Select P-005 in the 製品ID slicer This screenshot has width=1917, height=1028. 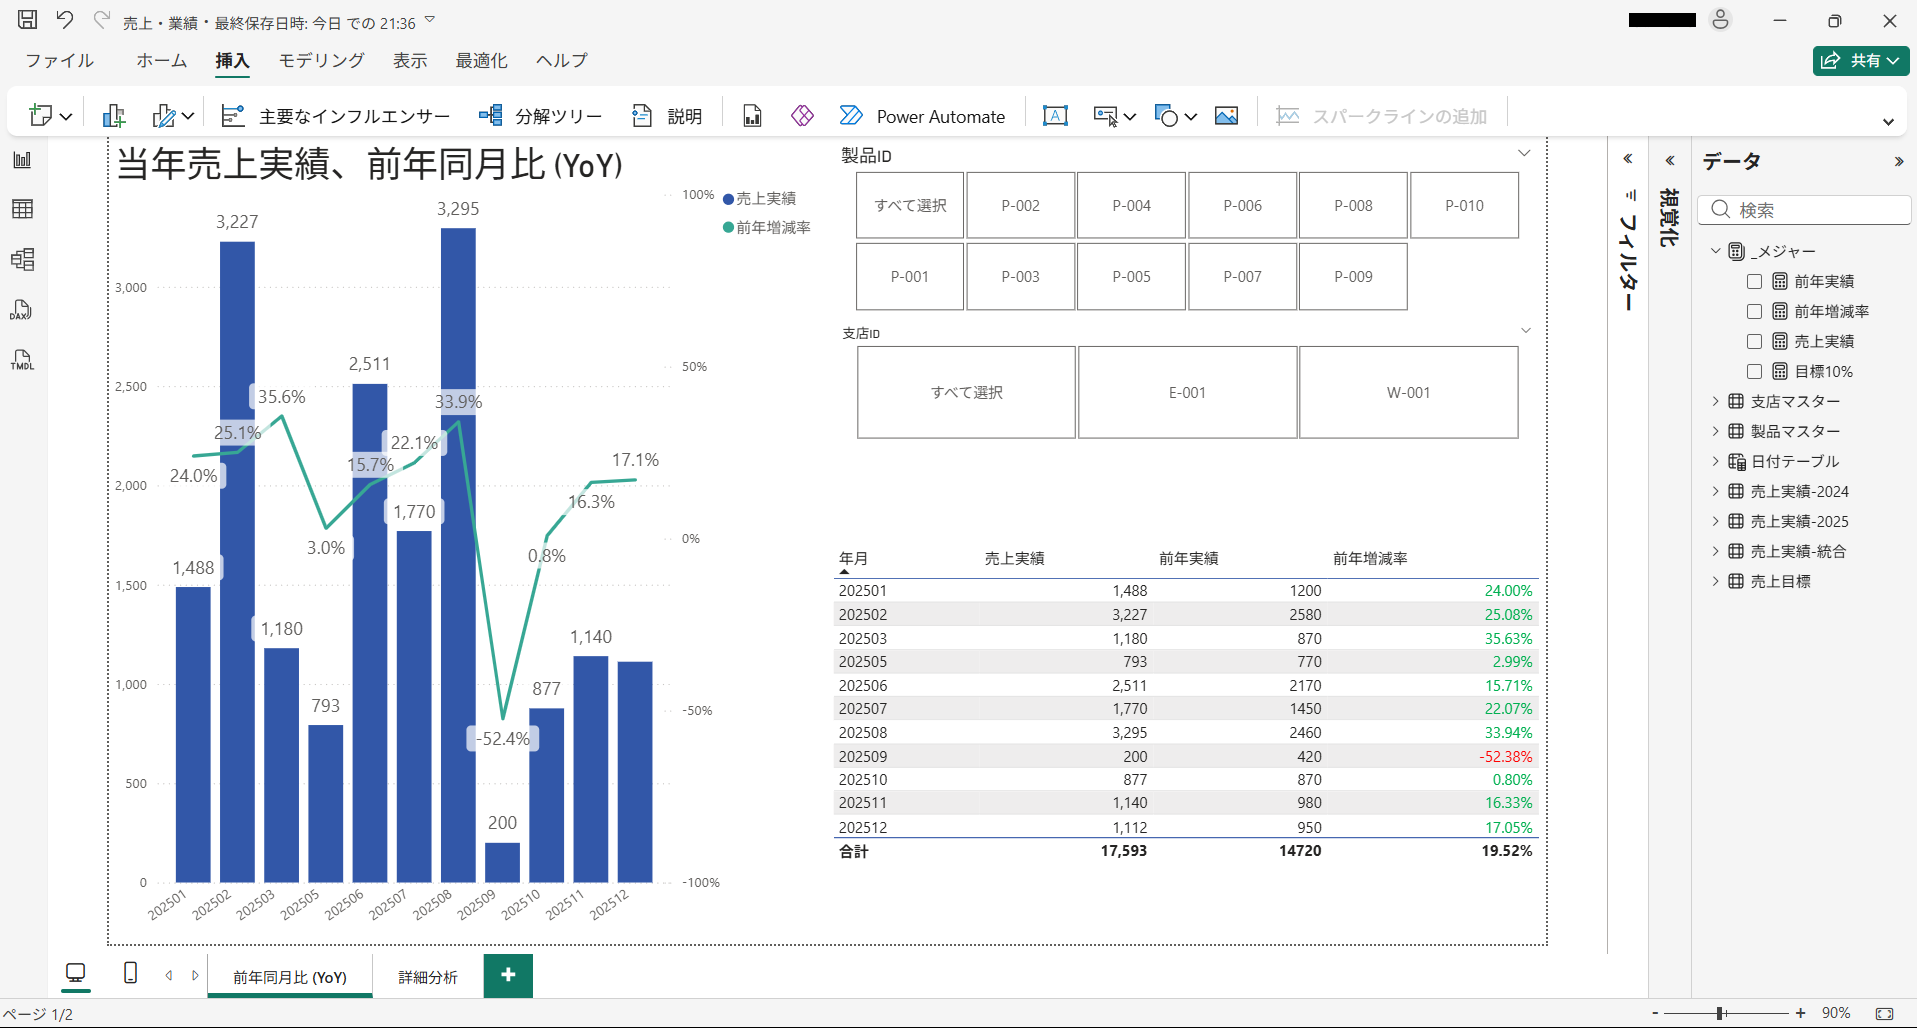click(x=1131, y=277)
